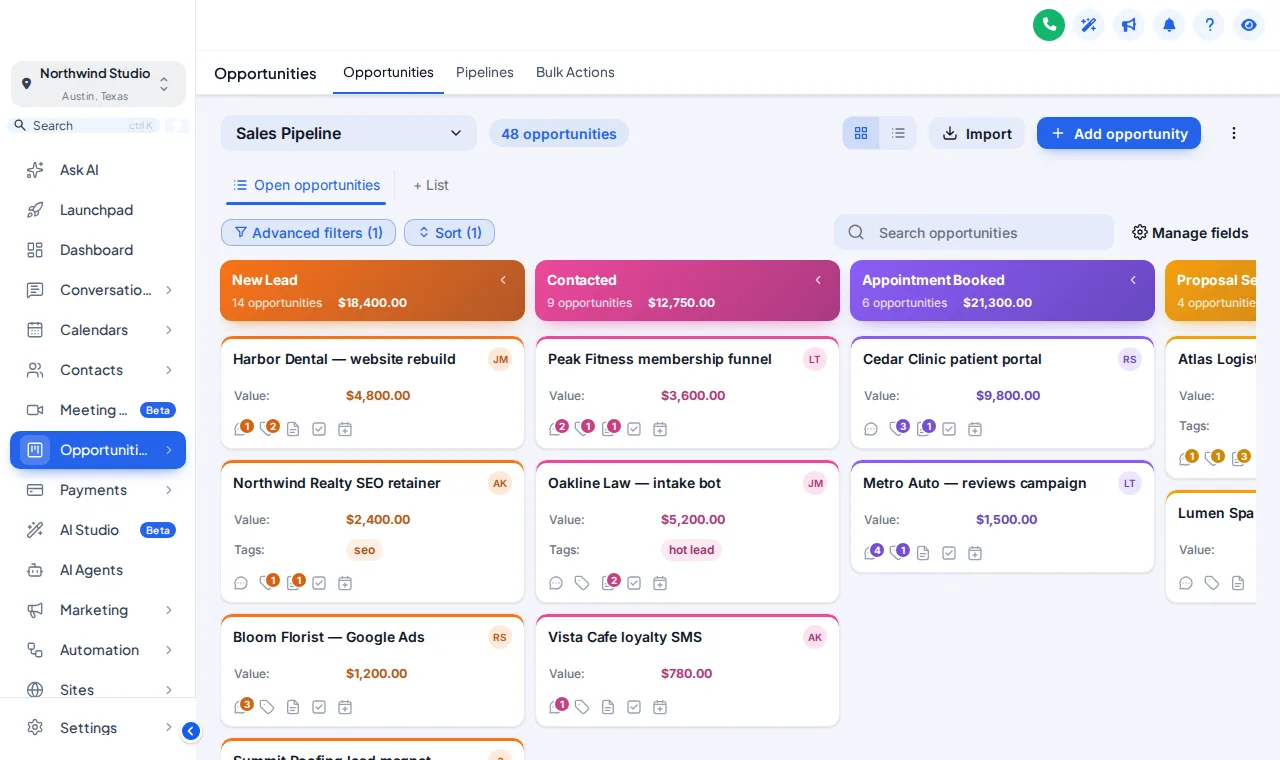This screenshot has height=760, width=1280.
Task: Click the green phone dialer icon
Action: pyautogui.click(x=1049, y=25)
